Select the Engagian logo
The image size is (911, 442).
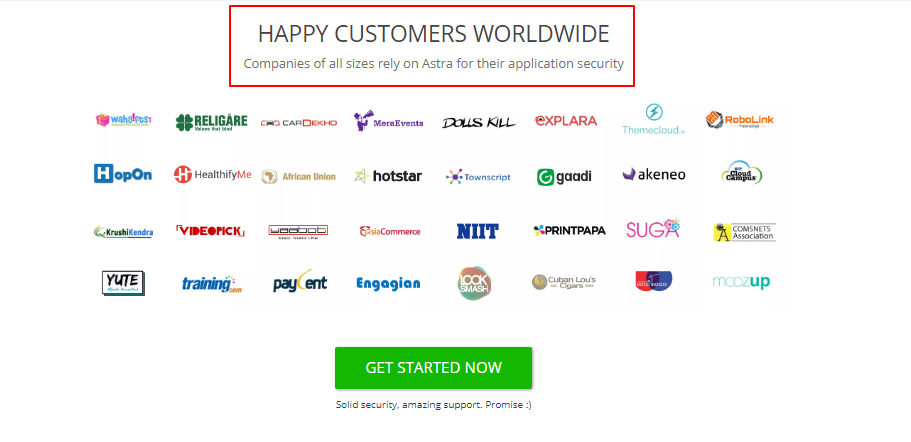(388, 283)
